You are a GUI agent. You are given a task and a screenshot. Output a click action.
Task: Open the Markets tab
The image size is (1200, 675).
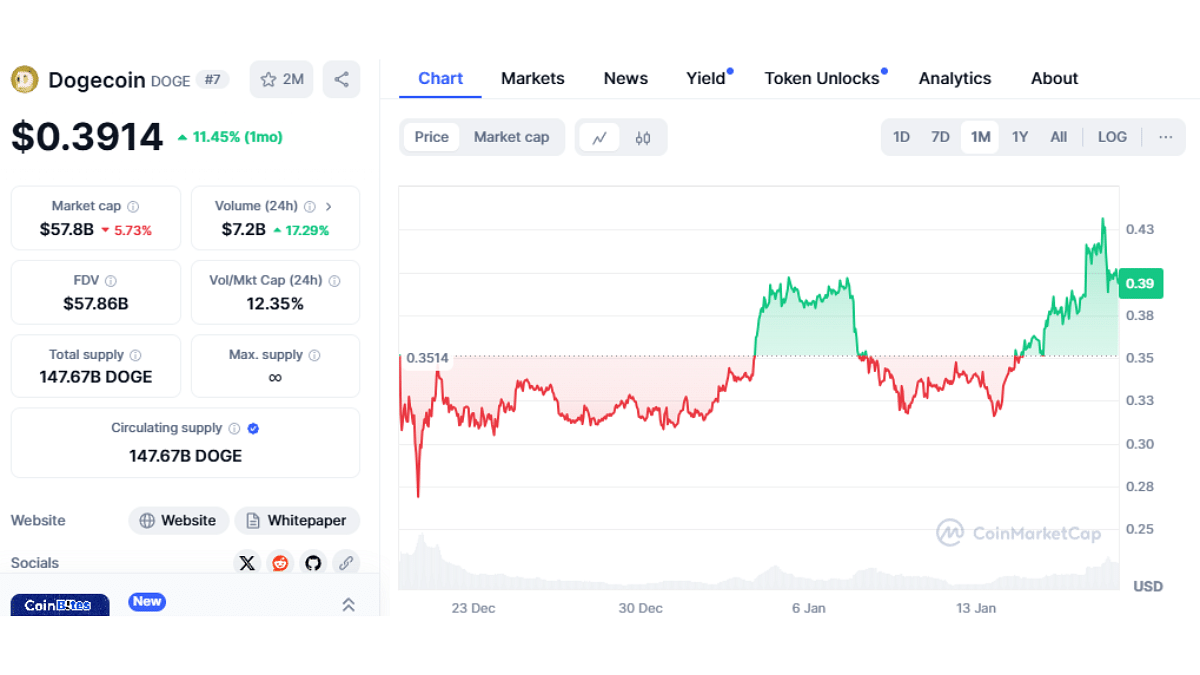click(533, 78)
